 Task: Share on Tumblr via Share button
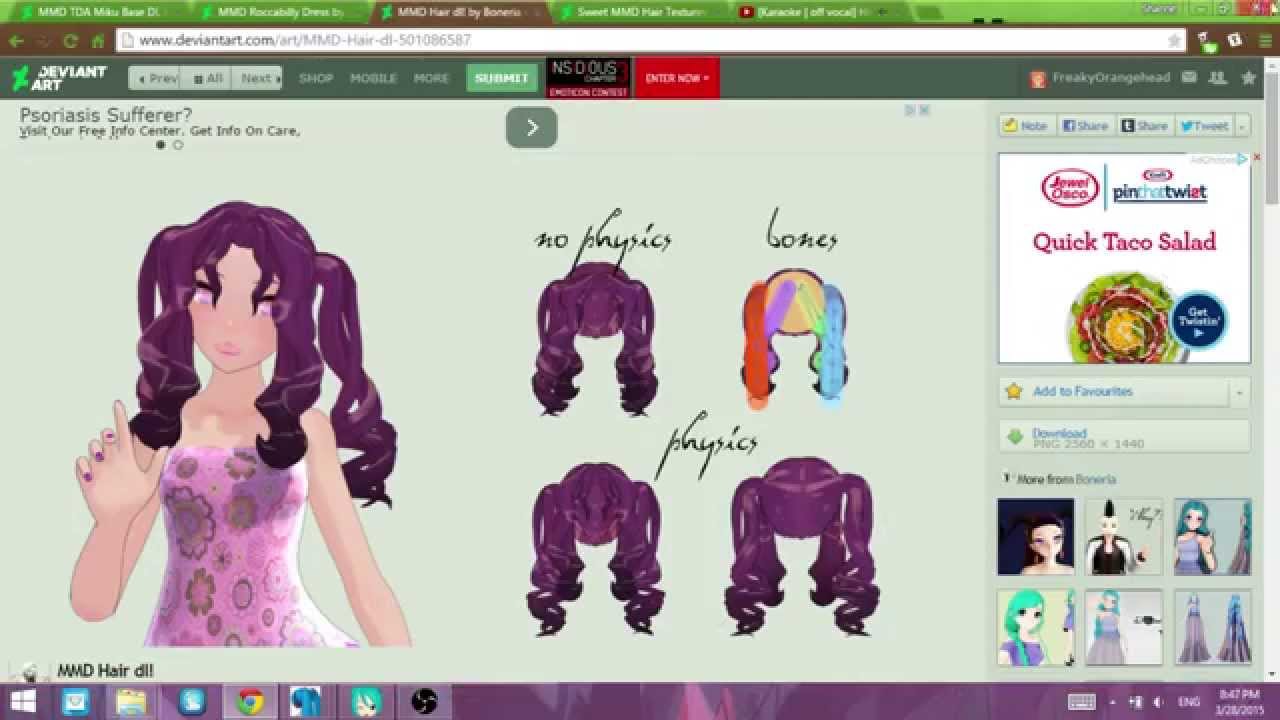[x=1145, y=126]
